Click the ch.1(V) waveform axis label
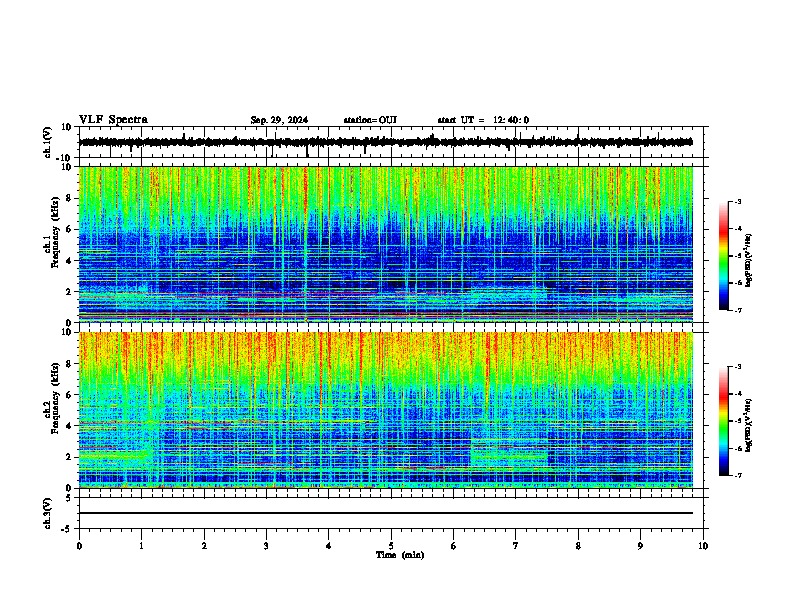This screenshot has height=612, width=792. point(48,142)
